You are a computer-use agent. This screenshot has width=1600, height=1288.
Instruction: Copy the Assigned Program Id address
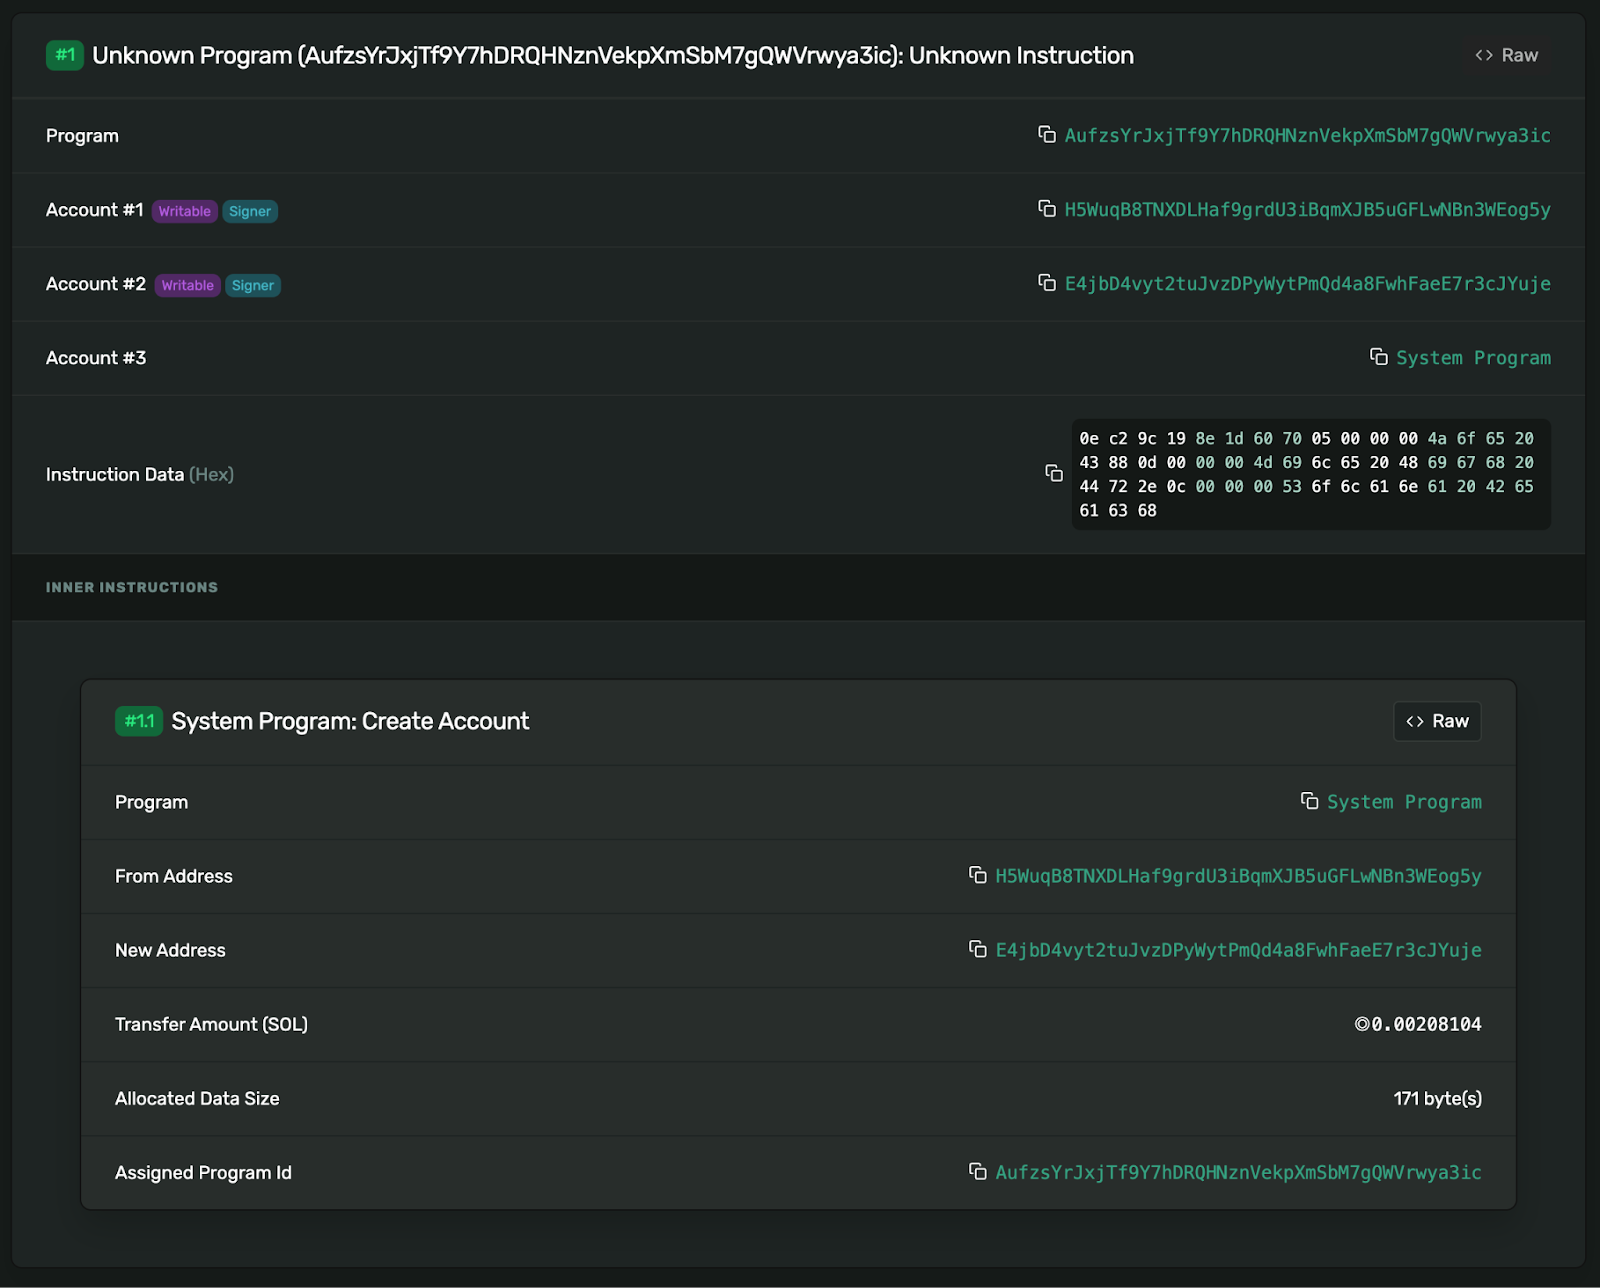pos(978,1171)
